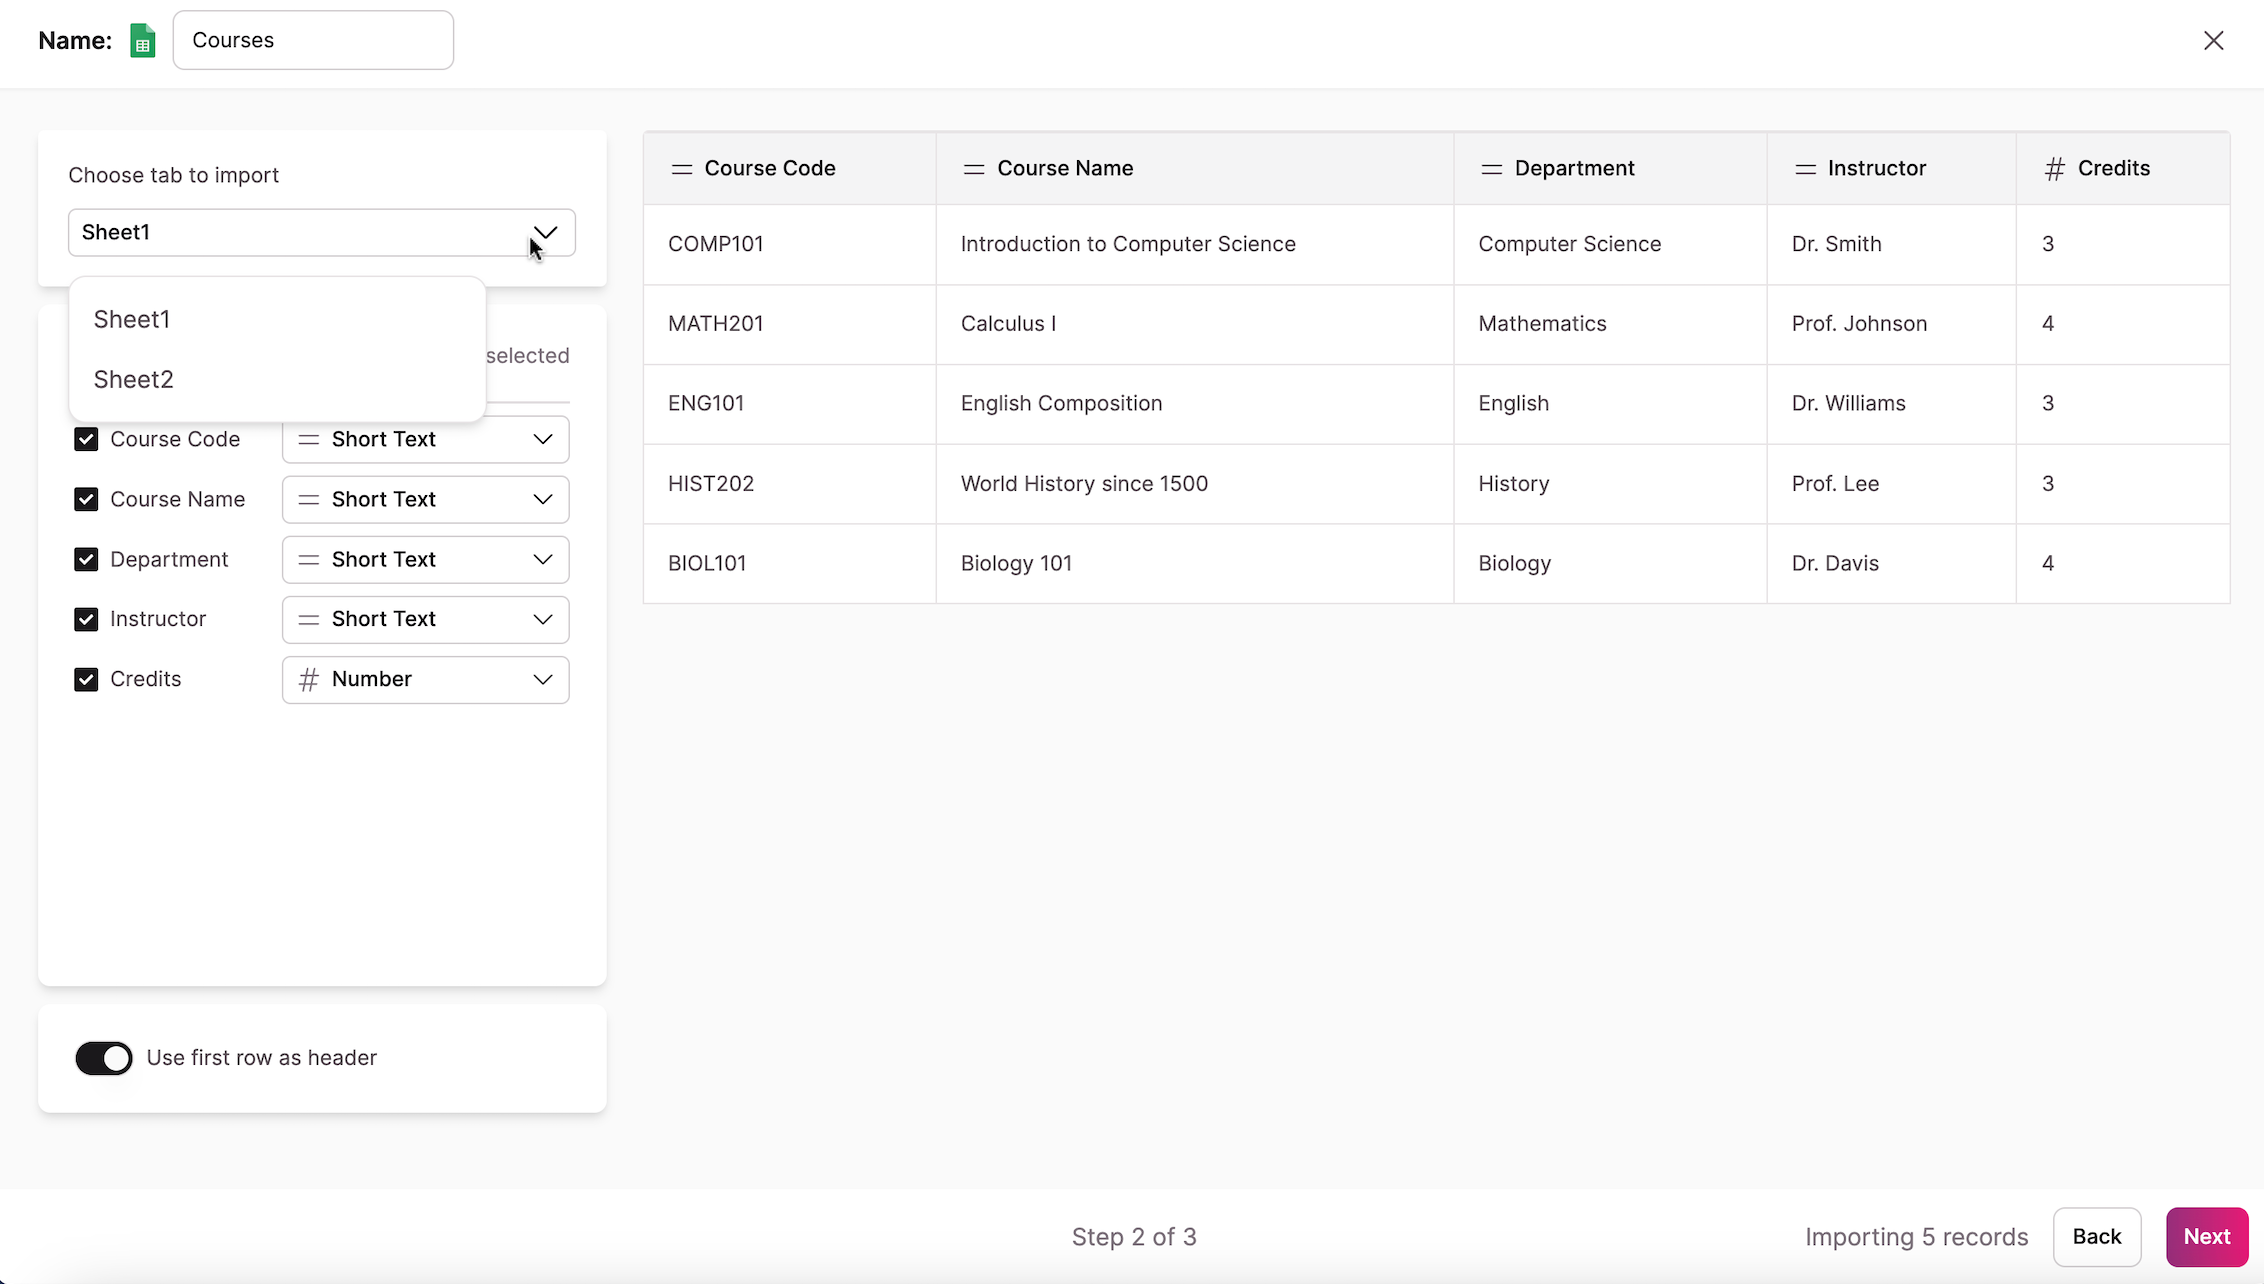Click the Back button
Image resolution: width=2264 pixels, height=1284 pixels.
2097,1237
